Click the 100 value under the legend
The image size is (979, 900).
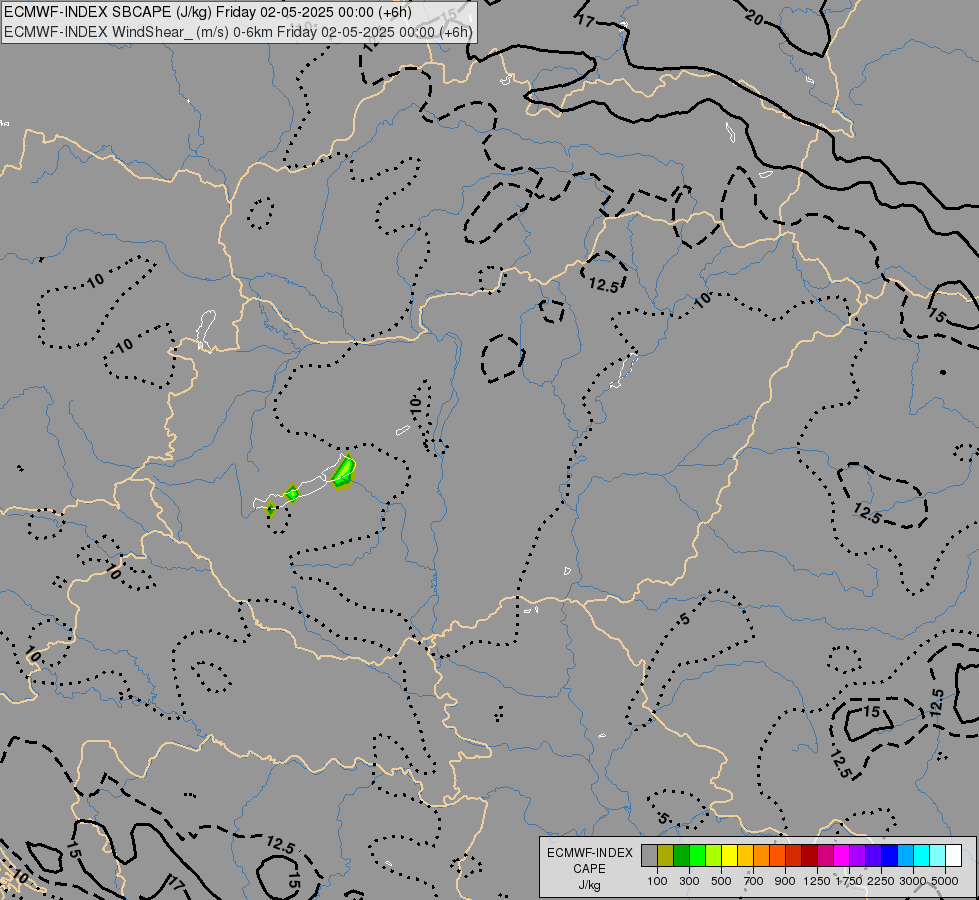(x=657, y=881)
